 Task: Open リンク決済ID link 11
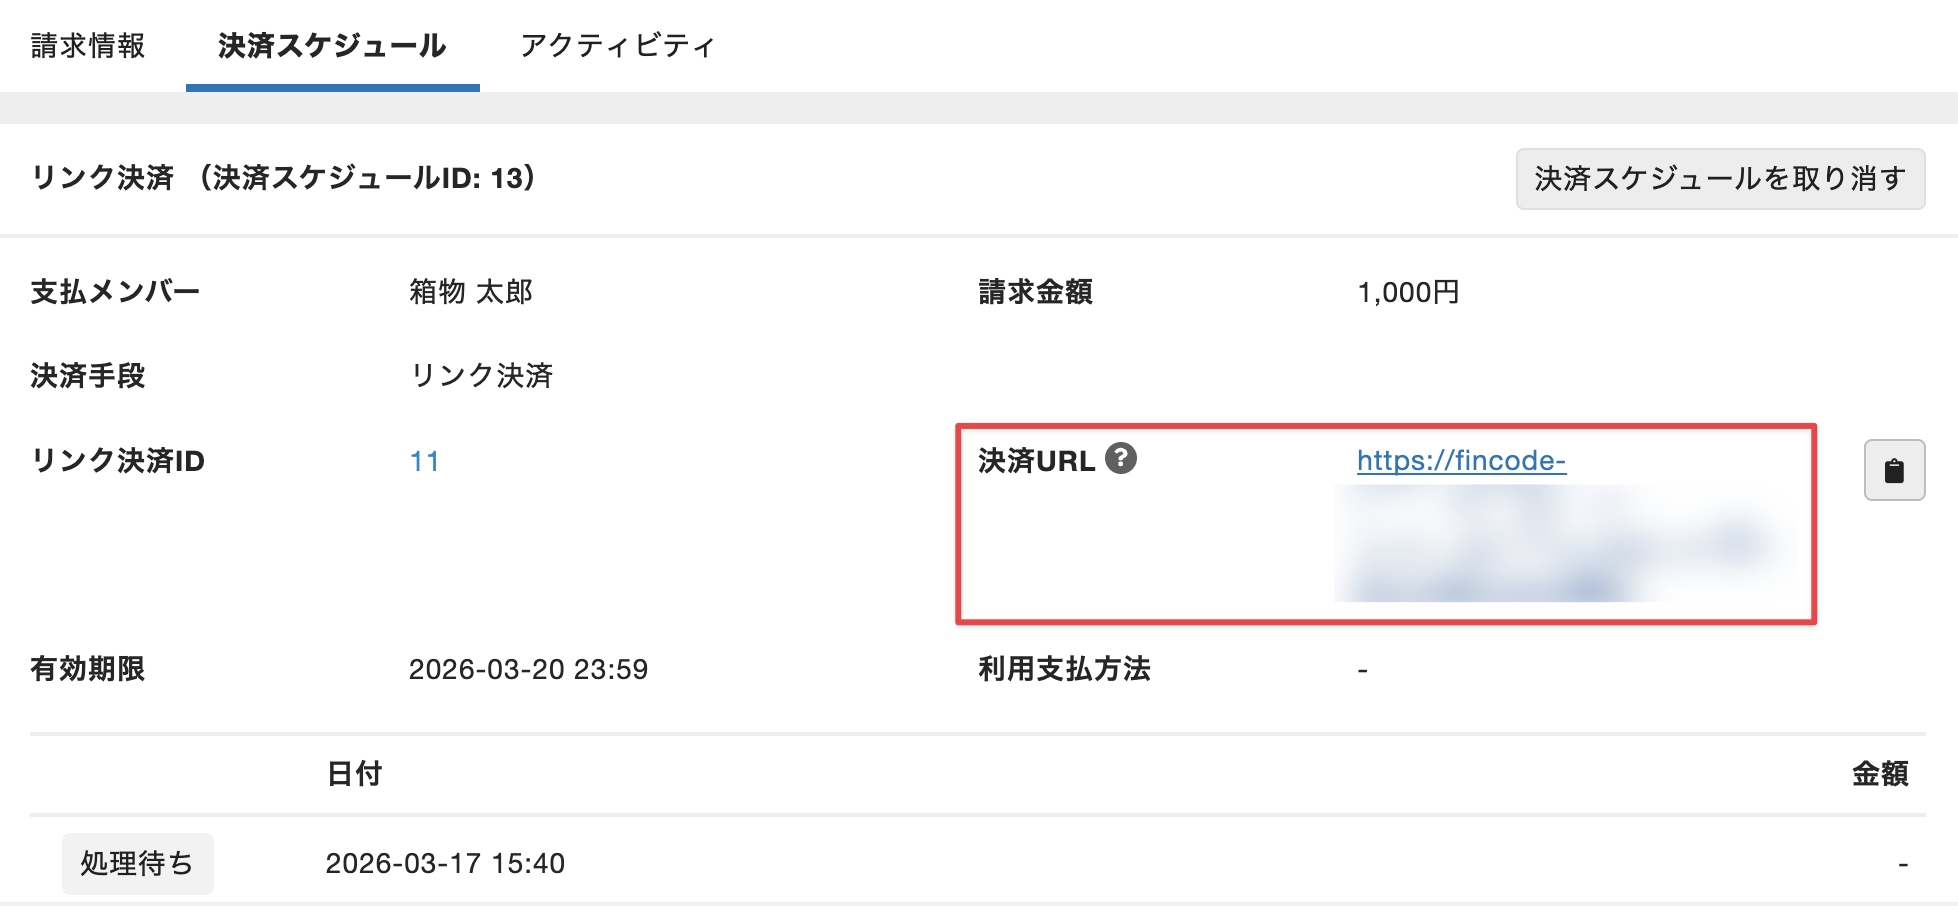(424, 461)
